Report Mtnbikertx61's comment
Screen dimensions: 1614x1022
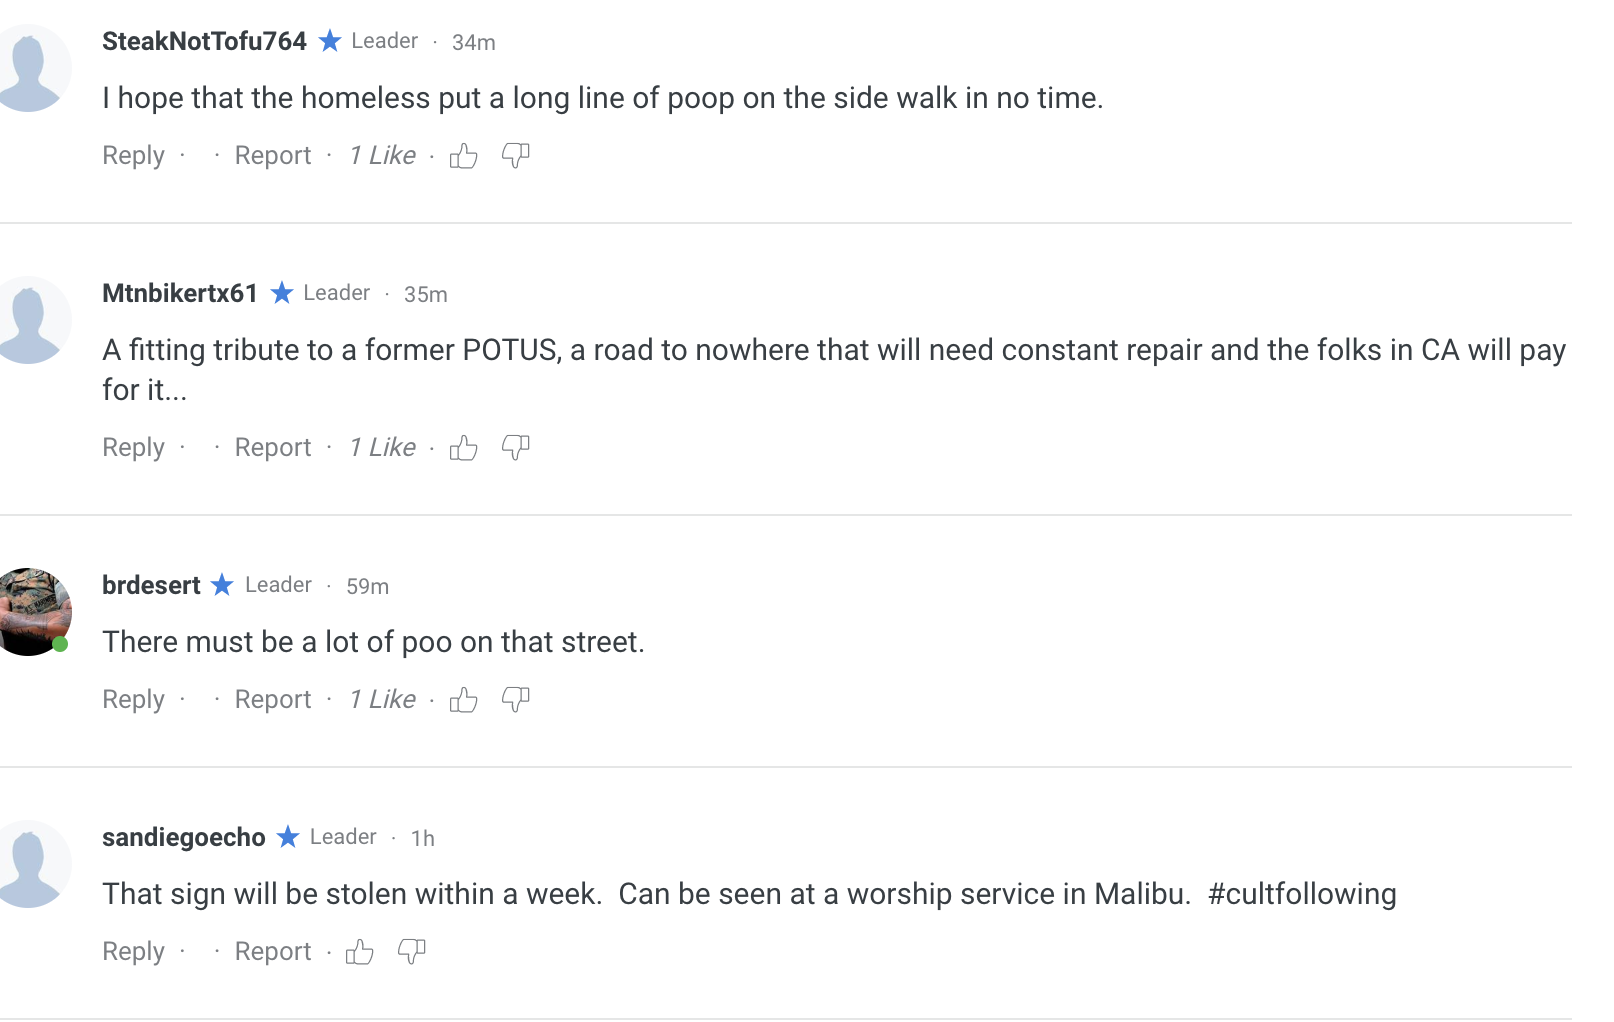[273, 448]
